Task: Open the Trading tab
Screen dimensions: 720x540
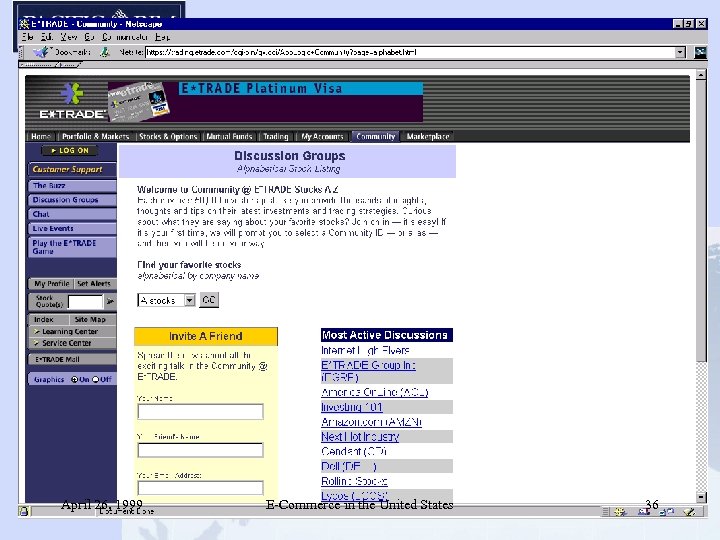Action: [276, 136]
